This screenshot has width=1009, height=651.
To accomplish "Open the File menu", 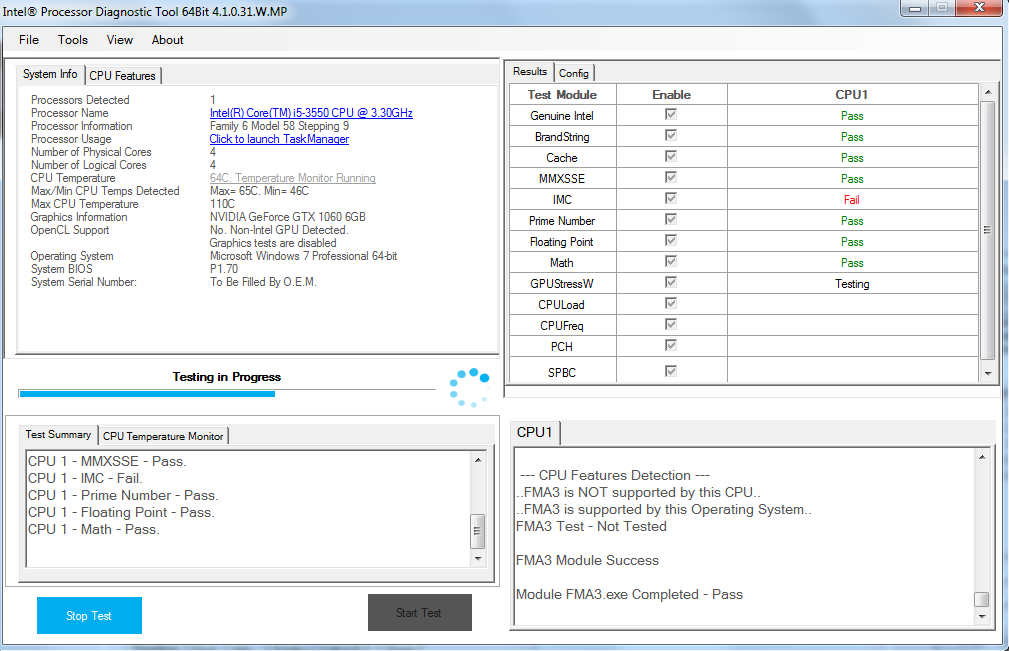I will [29, 40].
